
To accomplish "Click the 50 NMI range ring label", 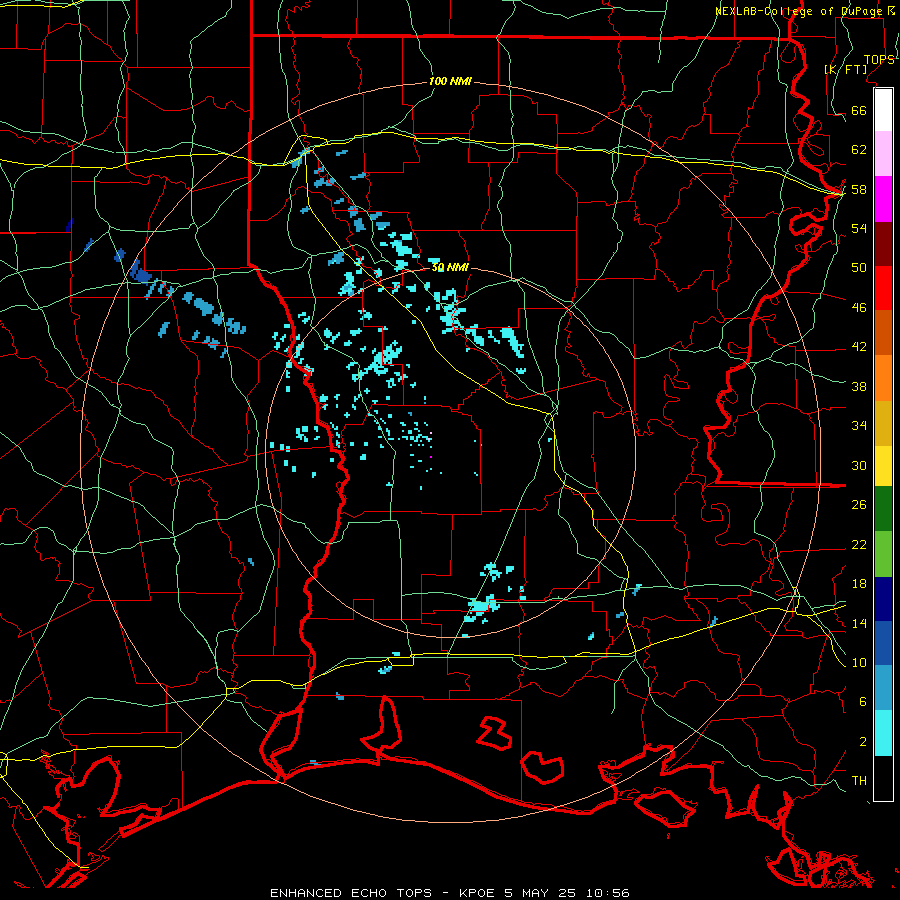I will point(450,267).
